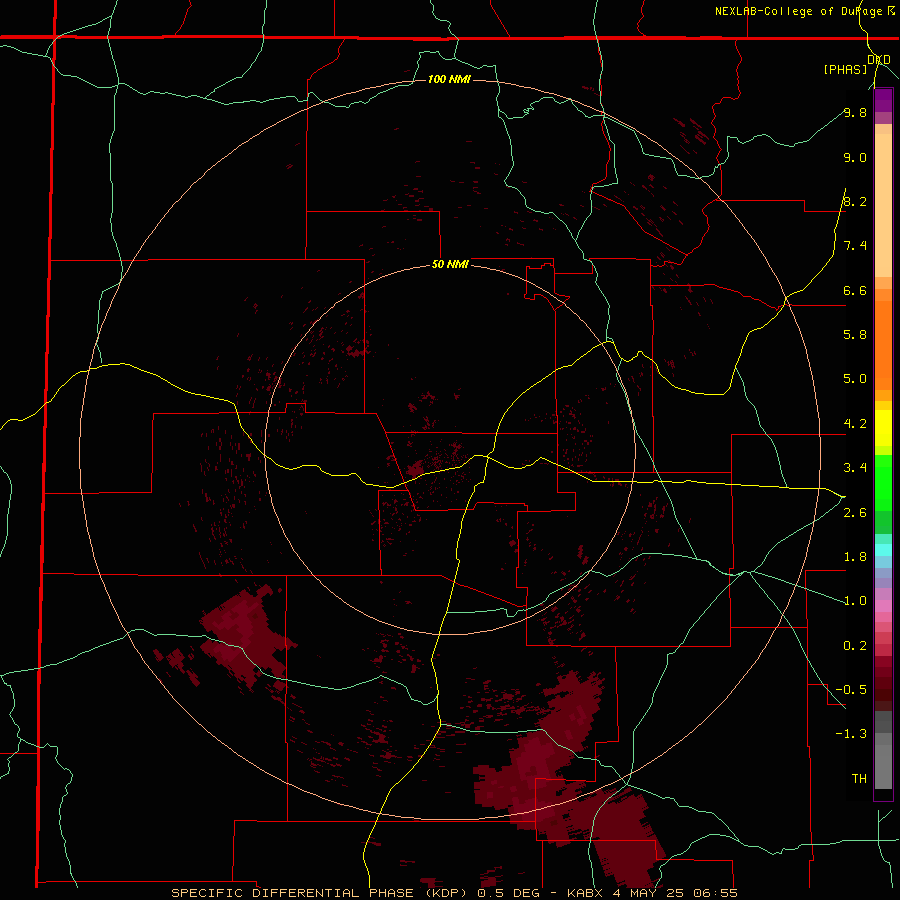This screenshot has width=900, height=900.
Task: Click the Specific Differential Phase caption text
Action: pyautogui.click(x=455, y=893)
